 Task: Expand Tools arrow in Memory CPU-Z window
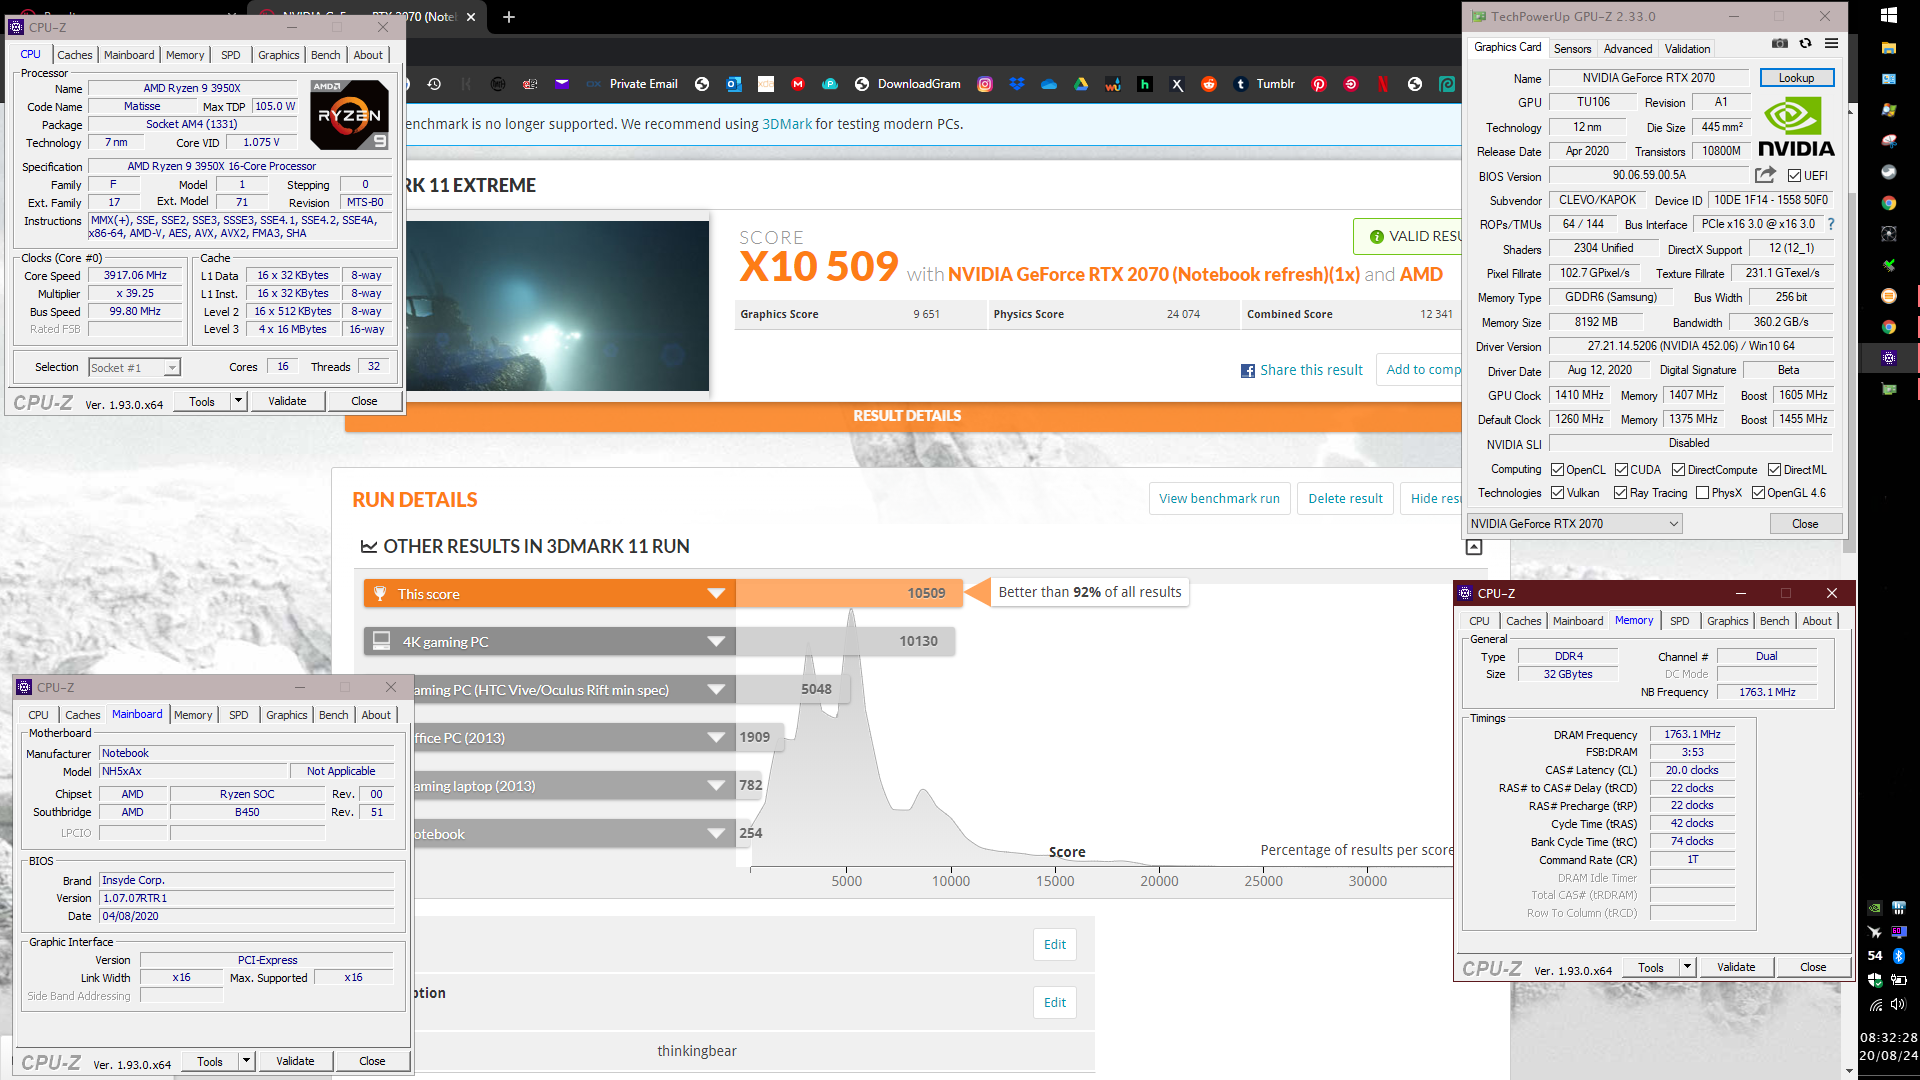[x=1687, y=967]
